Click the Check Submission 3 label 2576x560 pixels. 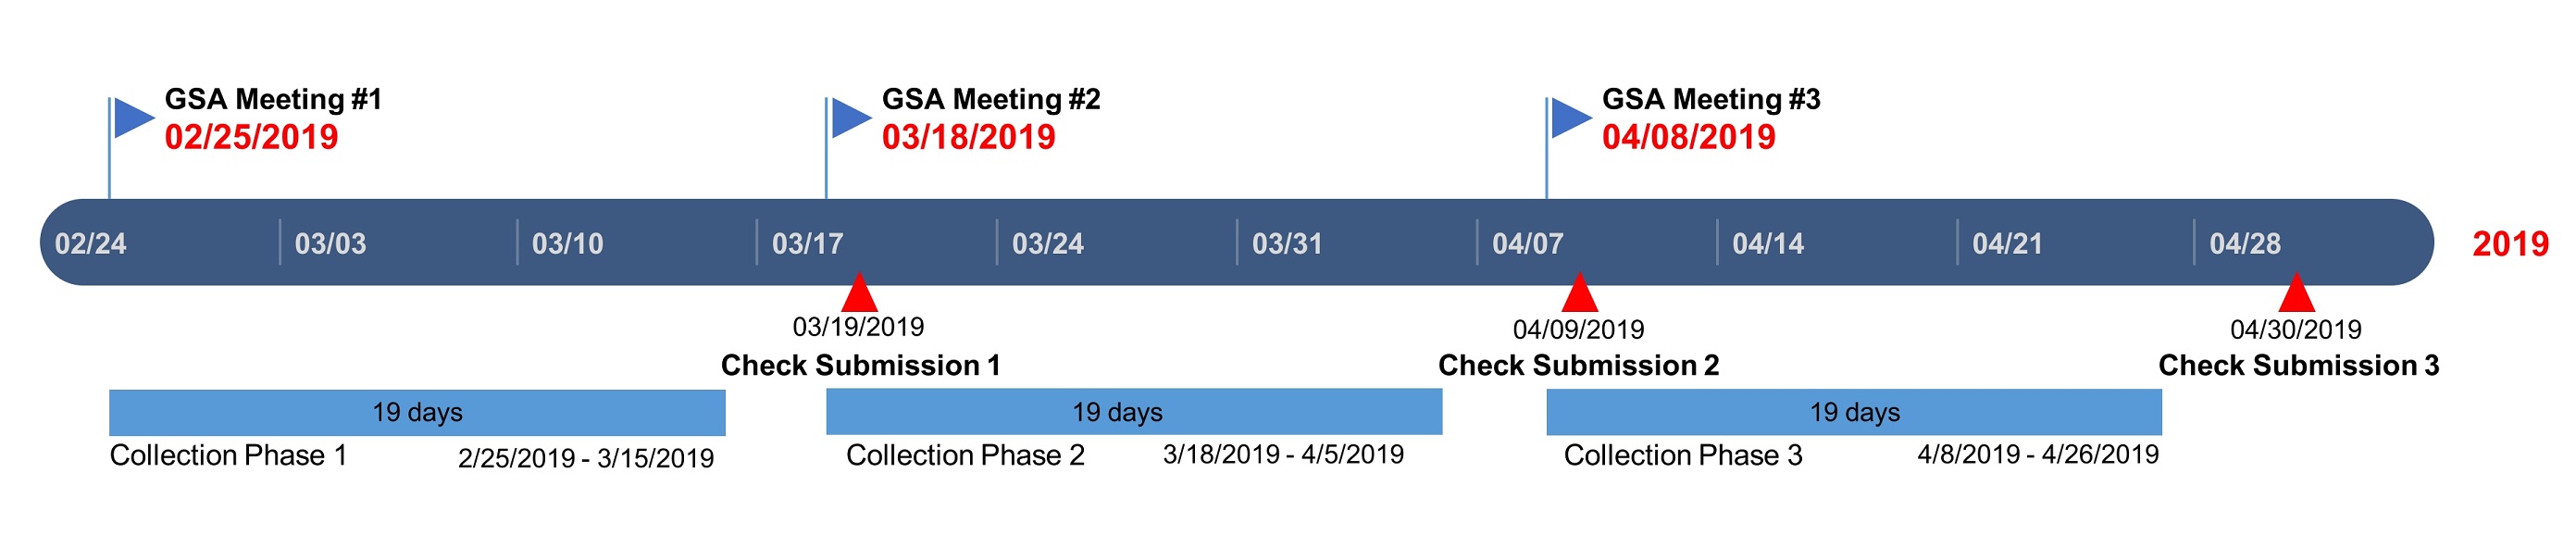[x=2298, y=366]
